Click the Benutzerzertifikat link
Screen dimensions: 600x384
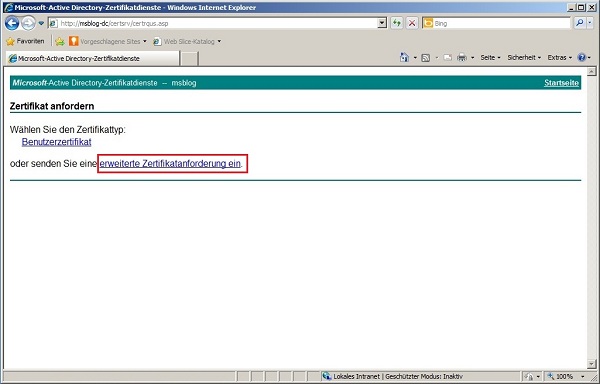click(x=56, y=142)
